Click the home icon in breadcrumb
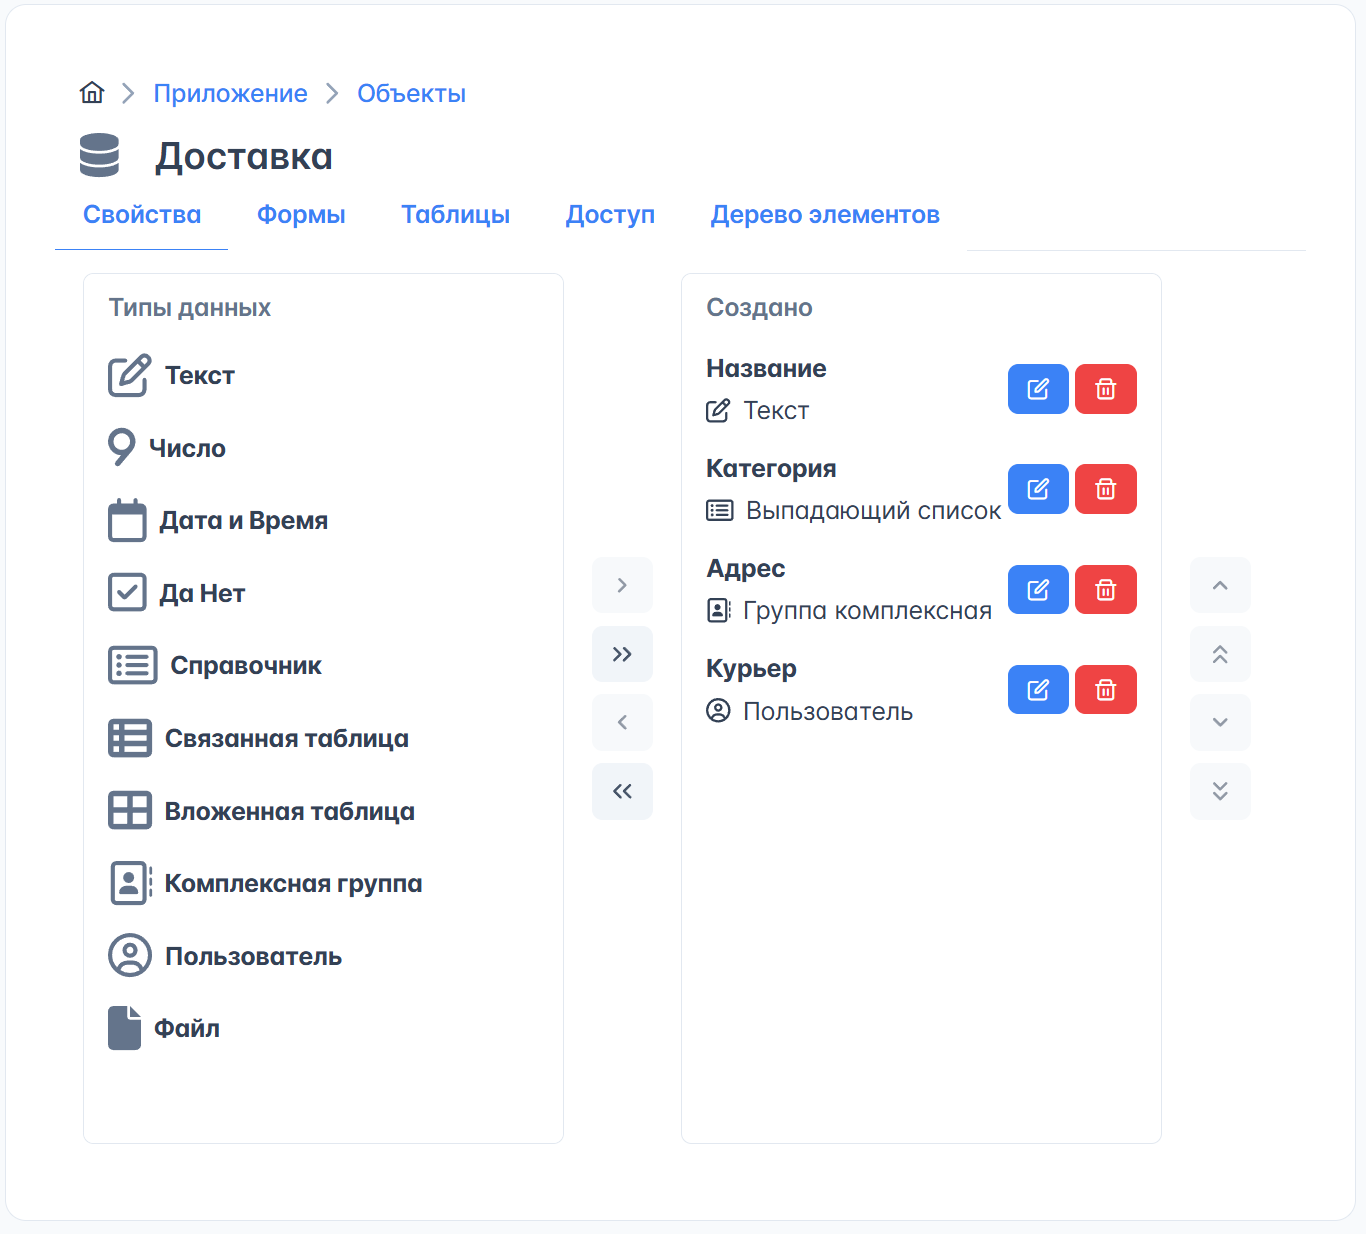Image resolution: width=1366 pixels, height=1234 pixels. click(92, 93)
